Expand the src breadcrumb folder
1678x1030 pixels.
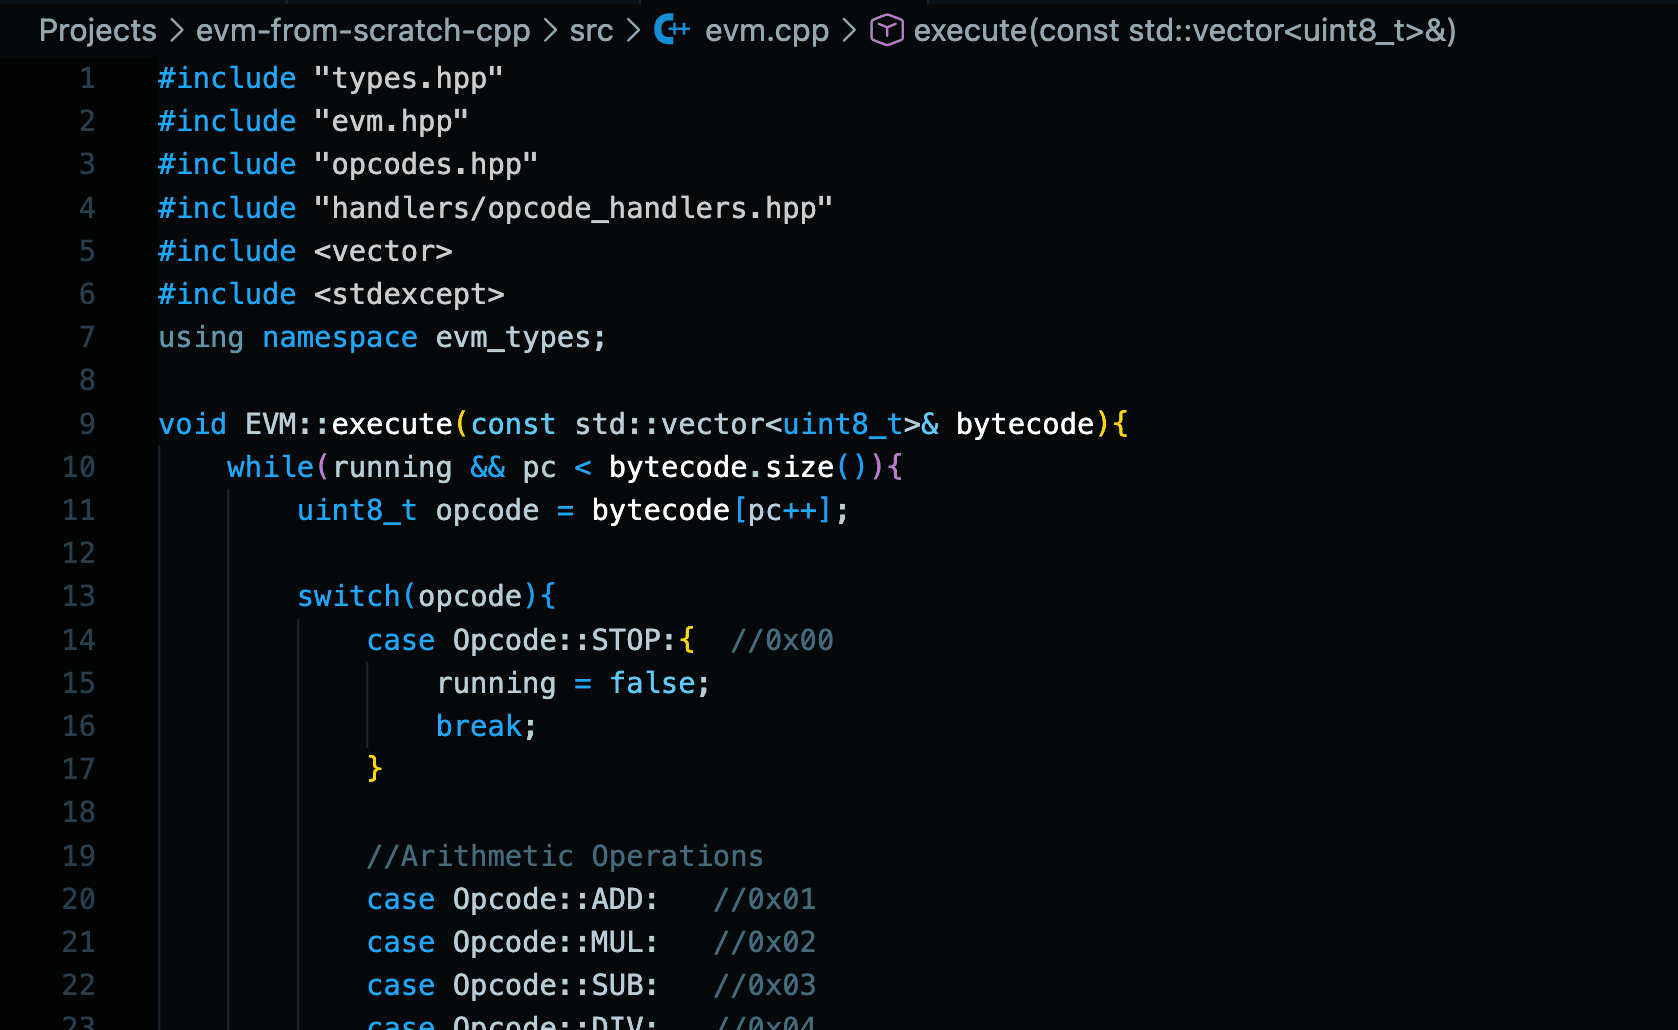point(591,30)
